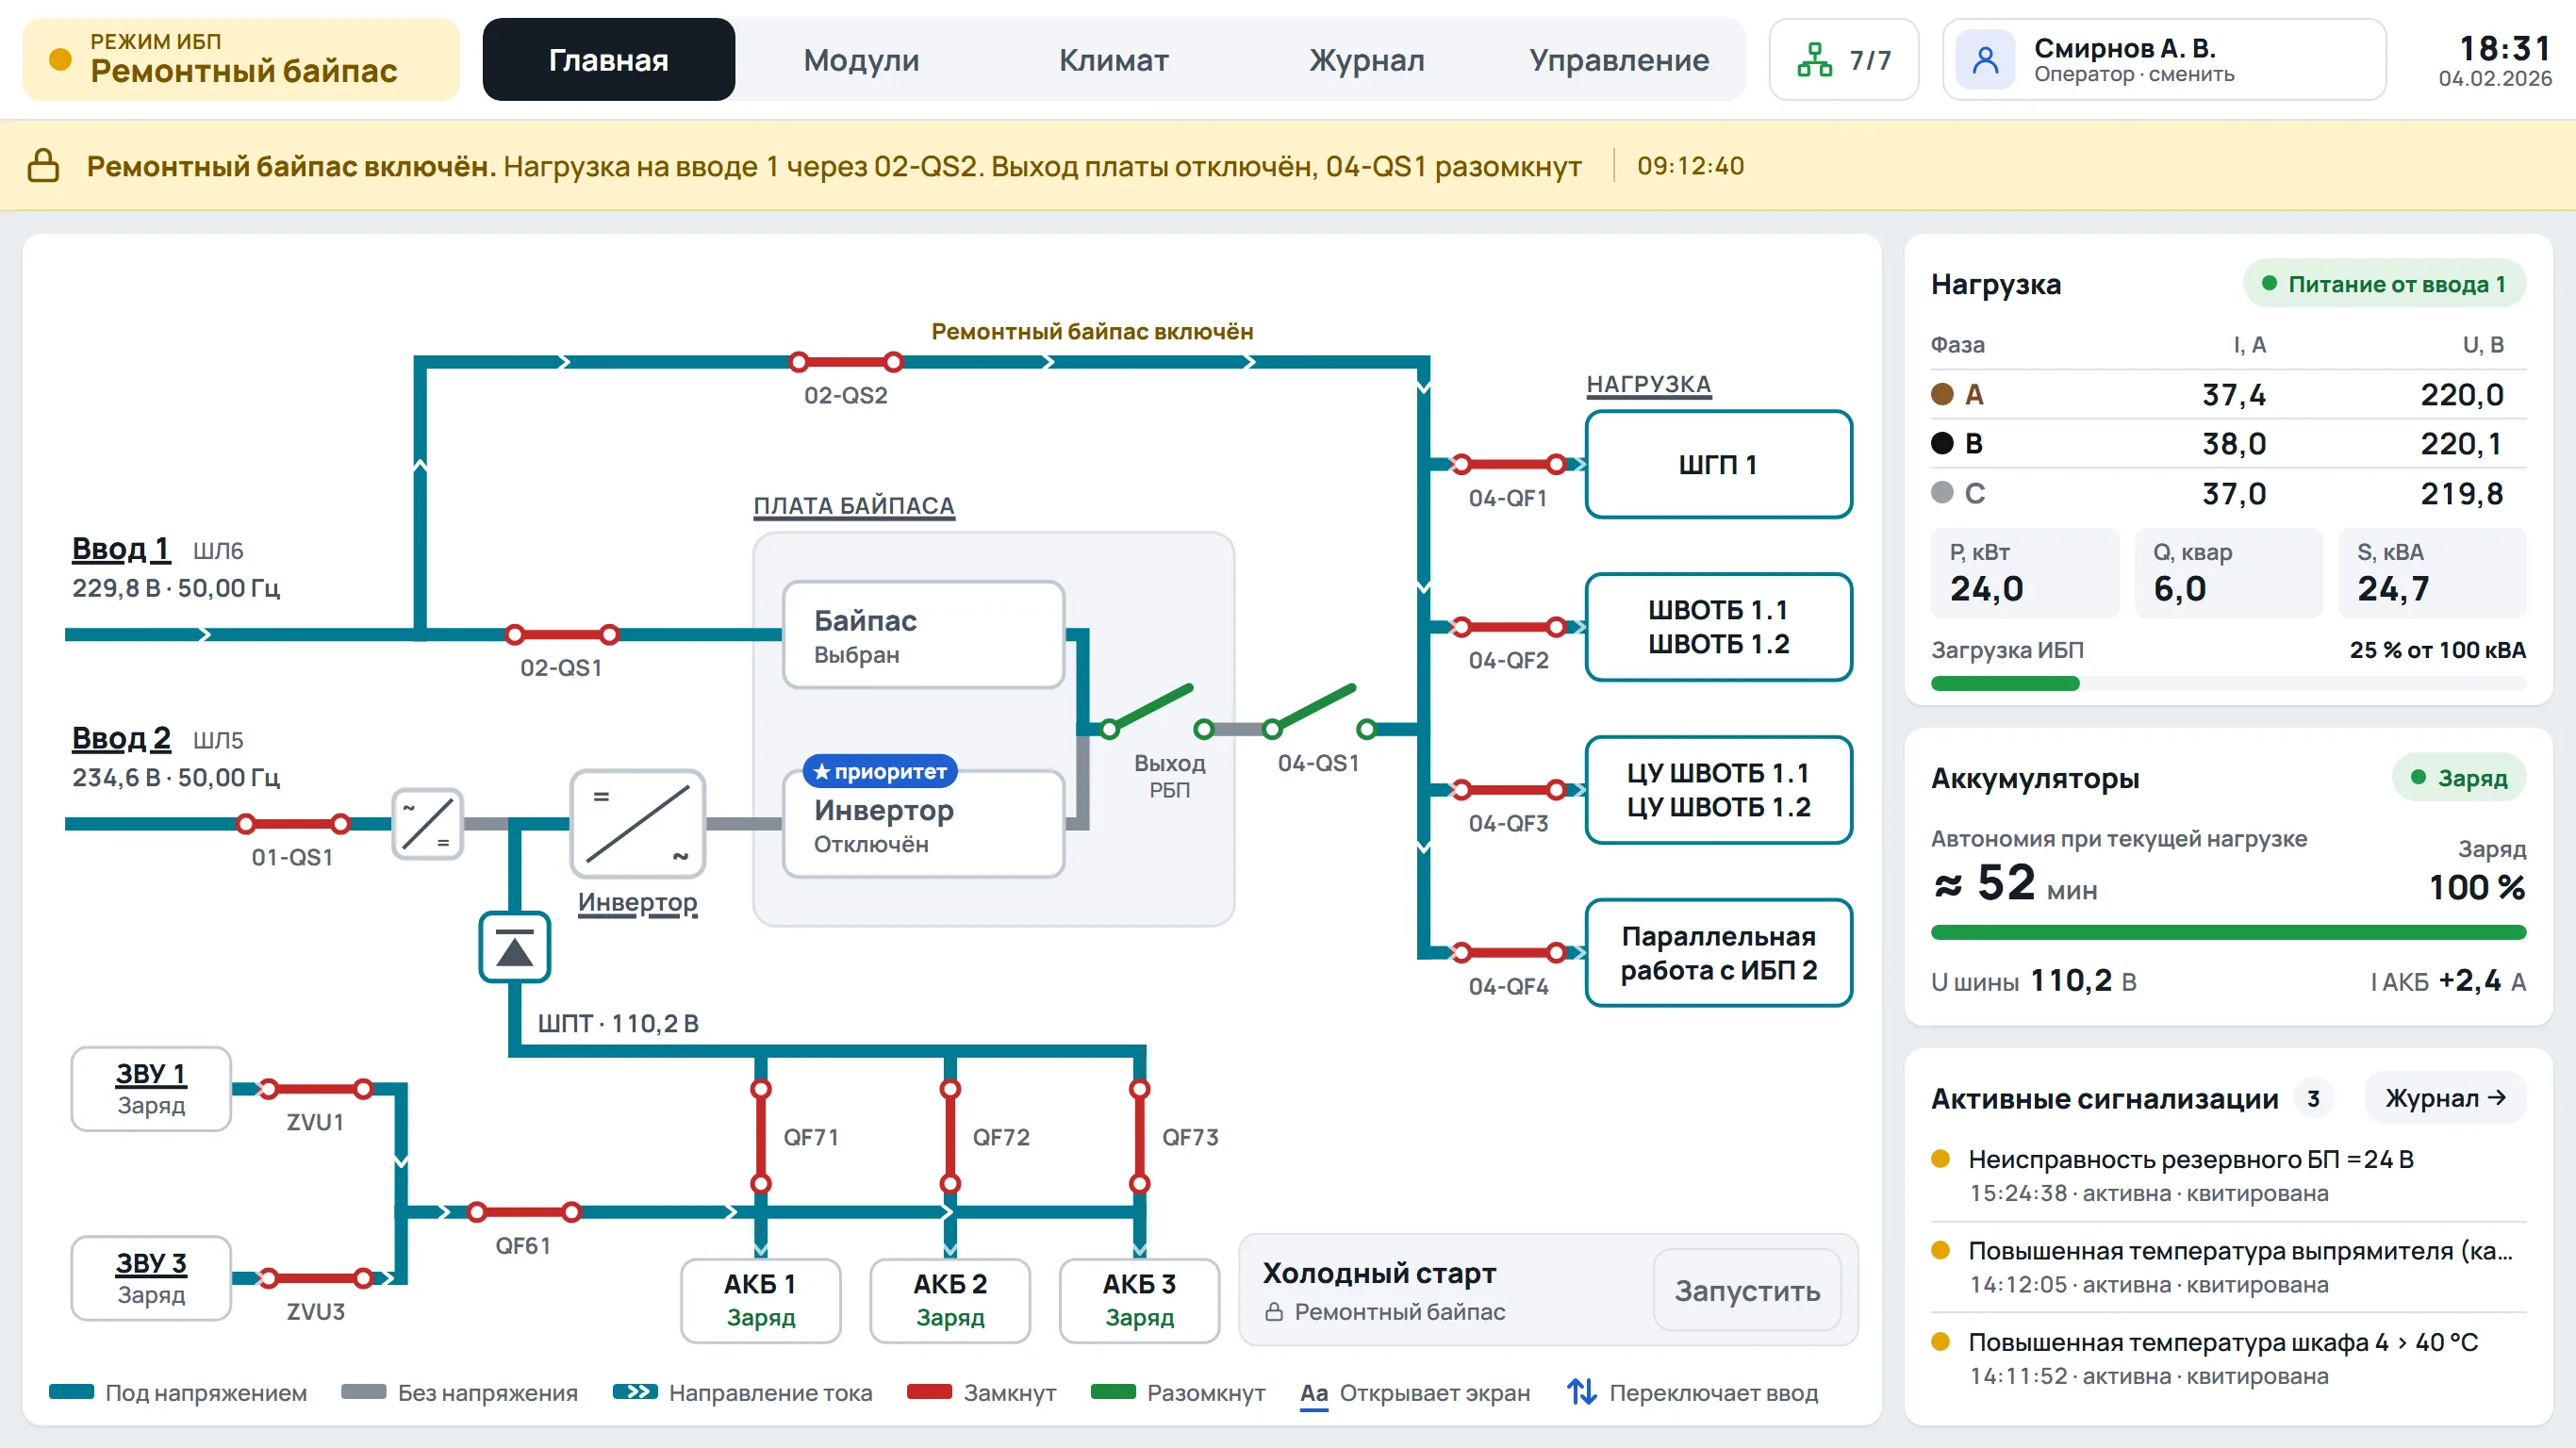Toggle the 04-QF1 breaker to ШГП 1
This screenshot has height=1448, width=2576.
[x=1509, y=464]
